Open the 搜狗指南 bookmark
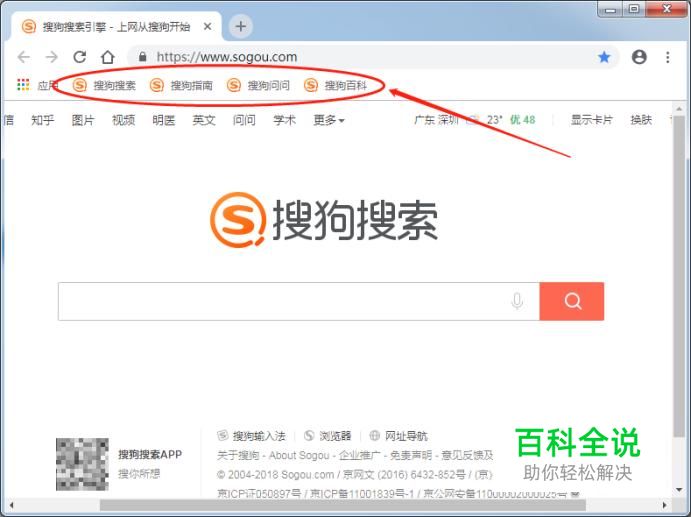Viewport: 691px width, 517px height. pyautogui.click(x=181, y=85)
